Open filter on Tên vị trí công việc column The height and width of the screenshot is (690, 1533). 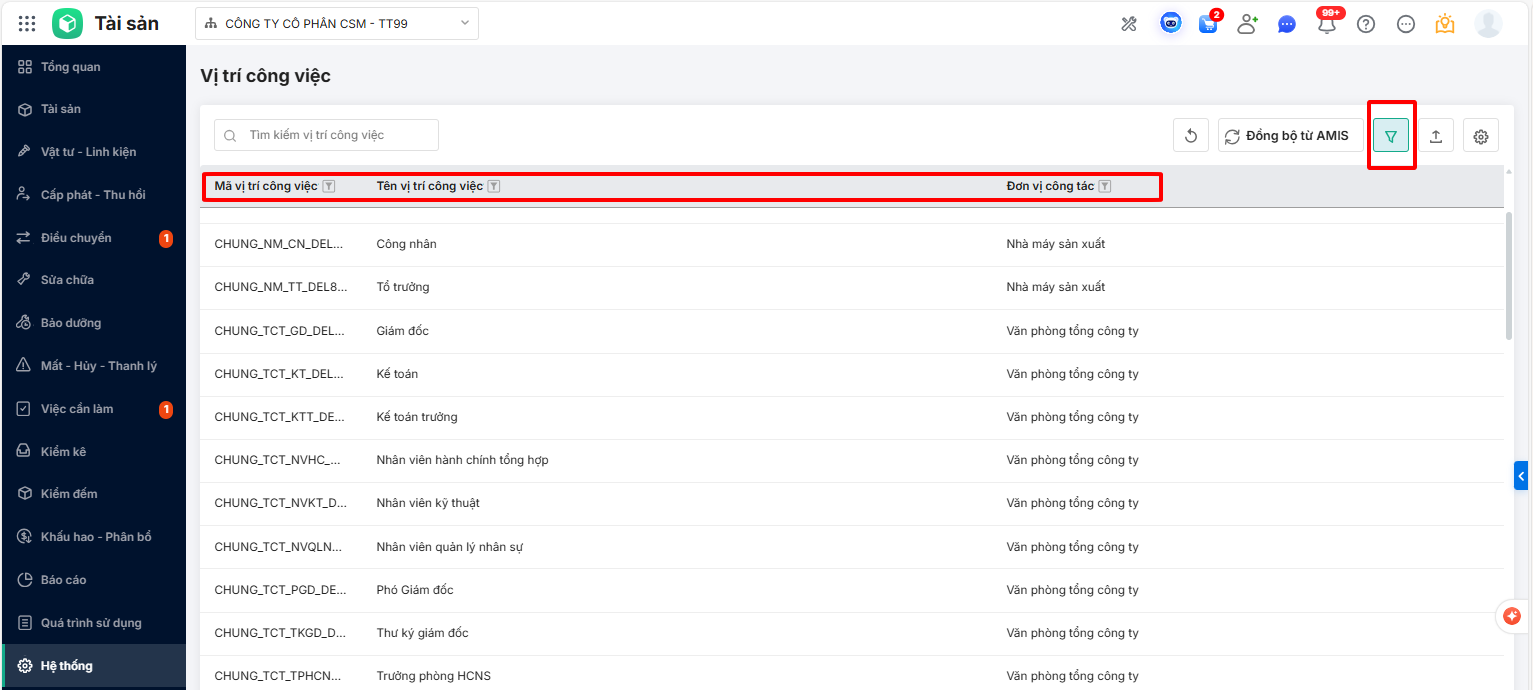pos(494,186)
